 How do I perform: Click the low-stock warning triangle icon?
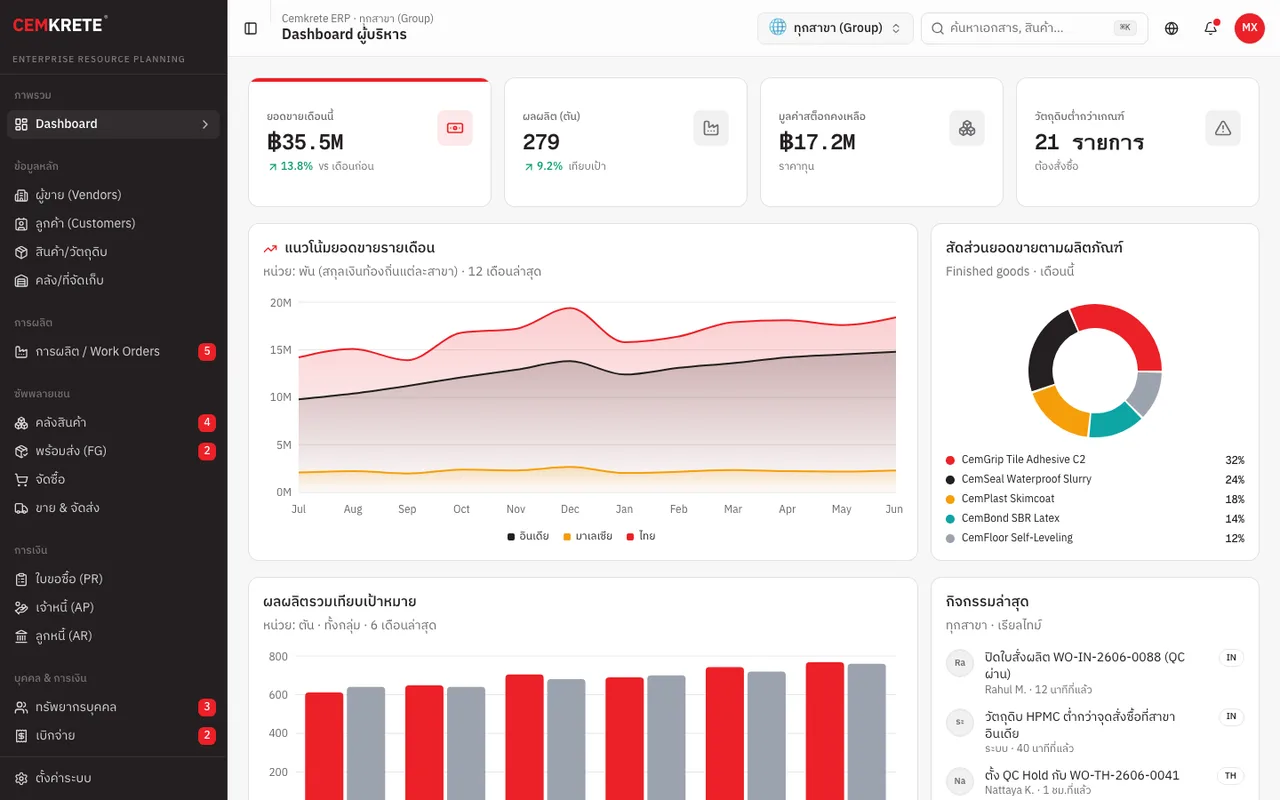[1223, 128]
